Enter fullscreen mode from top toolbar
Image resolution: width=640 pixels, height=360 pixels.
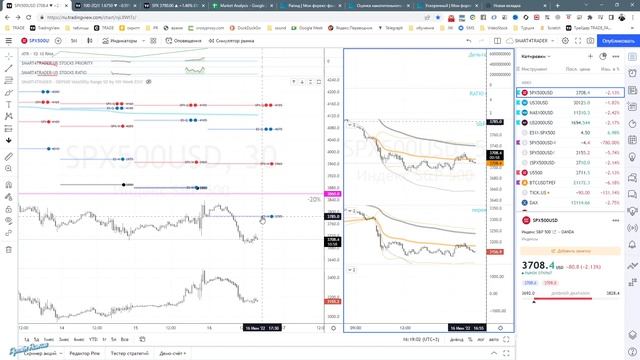click(x=578, y=41)
